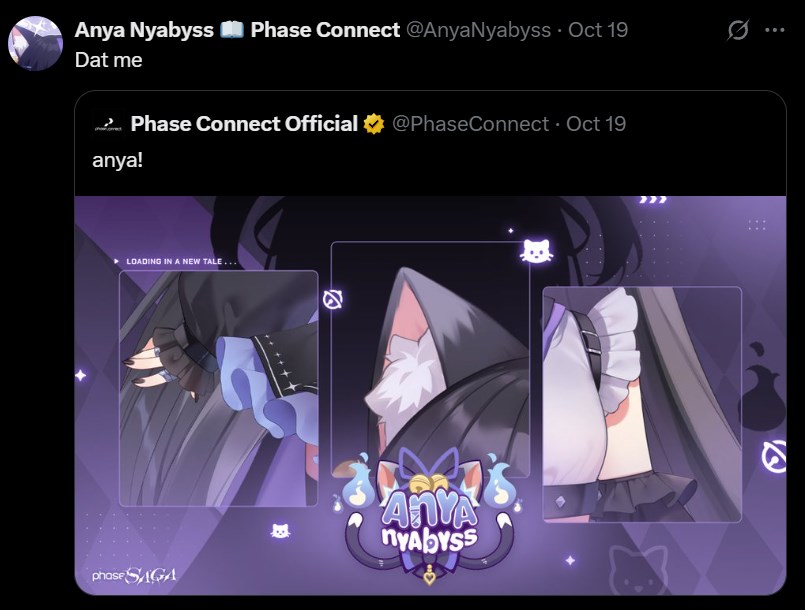Open the tweet's Oct 19 timestamp
This screenshot has width=805, height=610.
click(598, 30)
